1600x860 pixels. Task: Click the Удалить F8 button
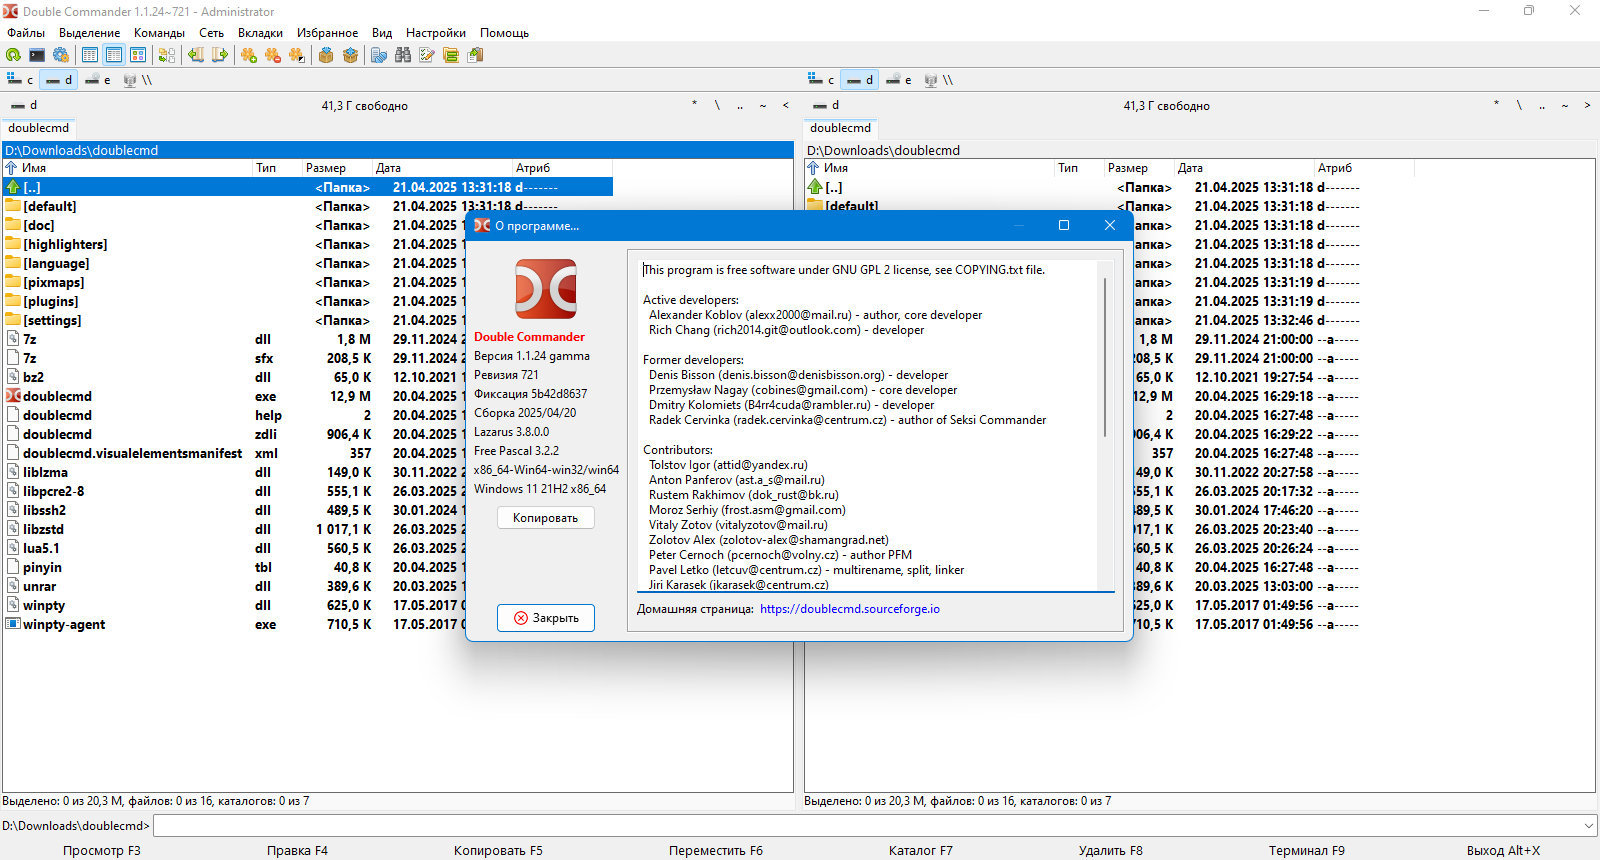click(x=1111, y=851)
